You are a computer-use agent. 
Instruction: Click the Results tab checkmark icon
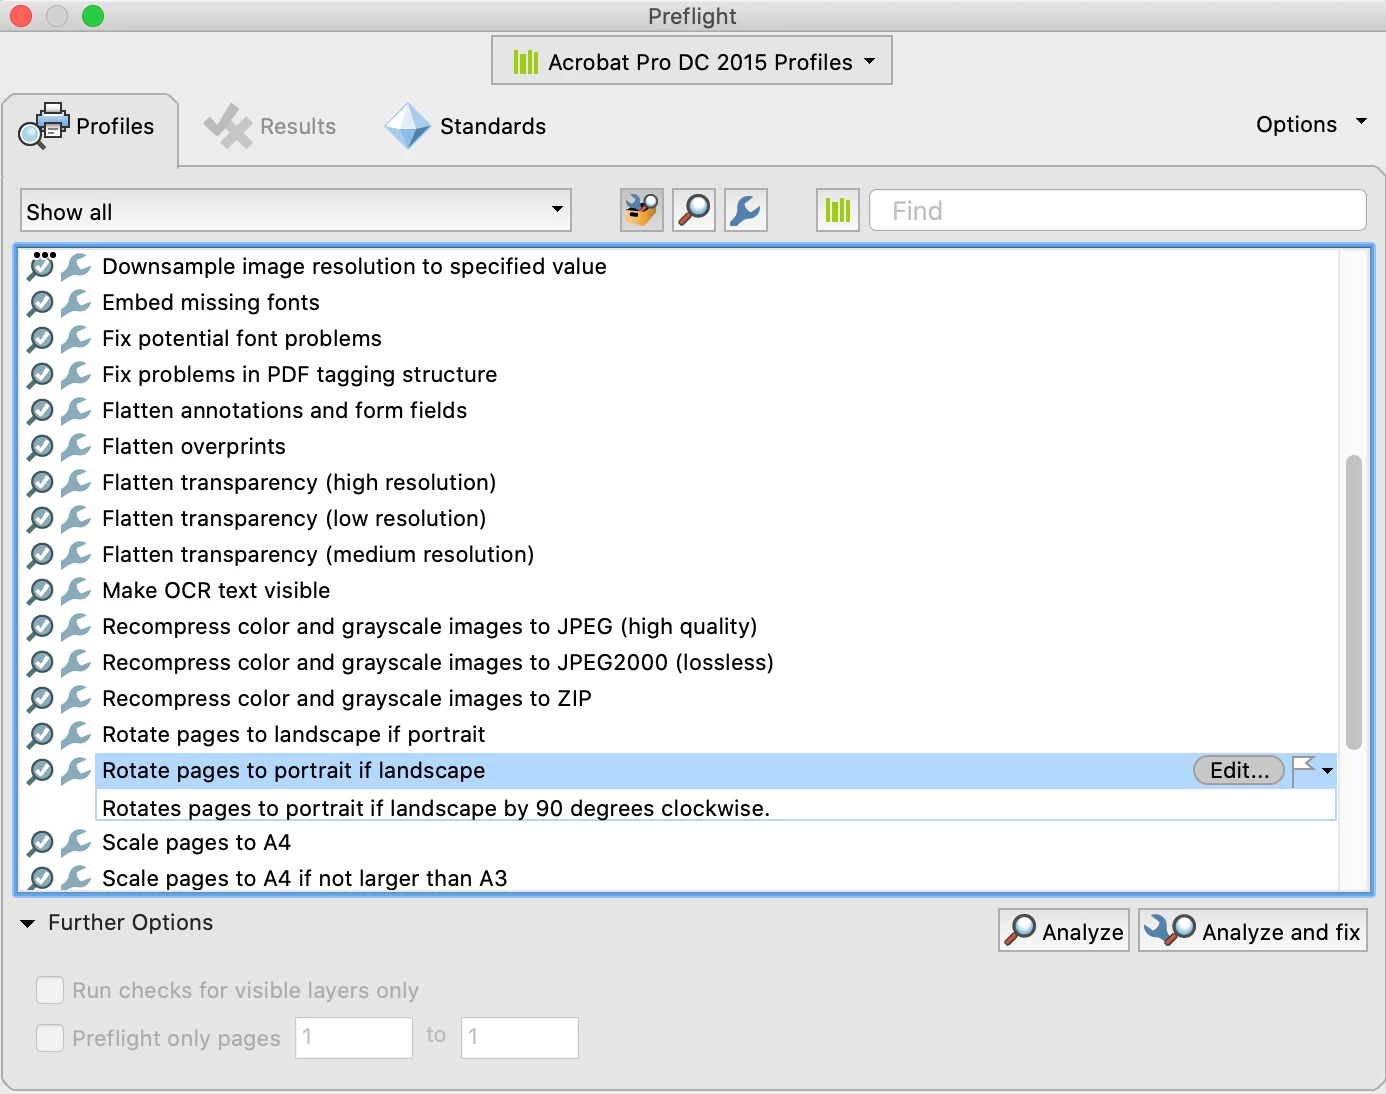228,126
